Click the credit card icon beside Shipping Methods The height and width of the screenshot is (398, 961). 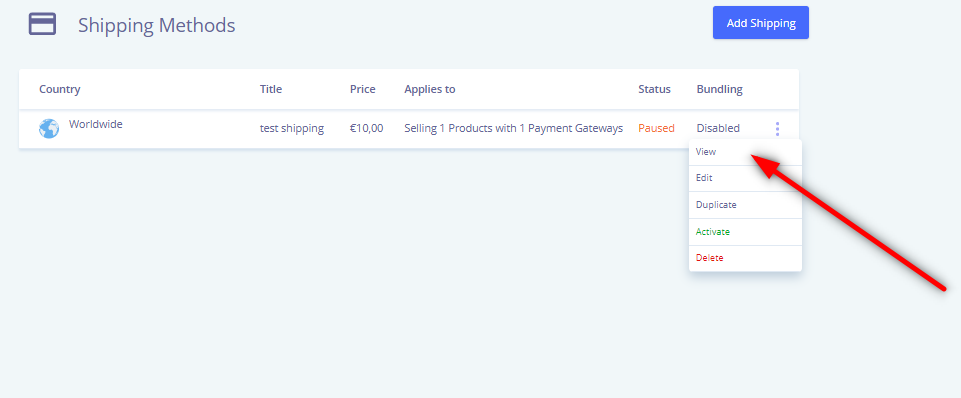(42, 25)
